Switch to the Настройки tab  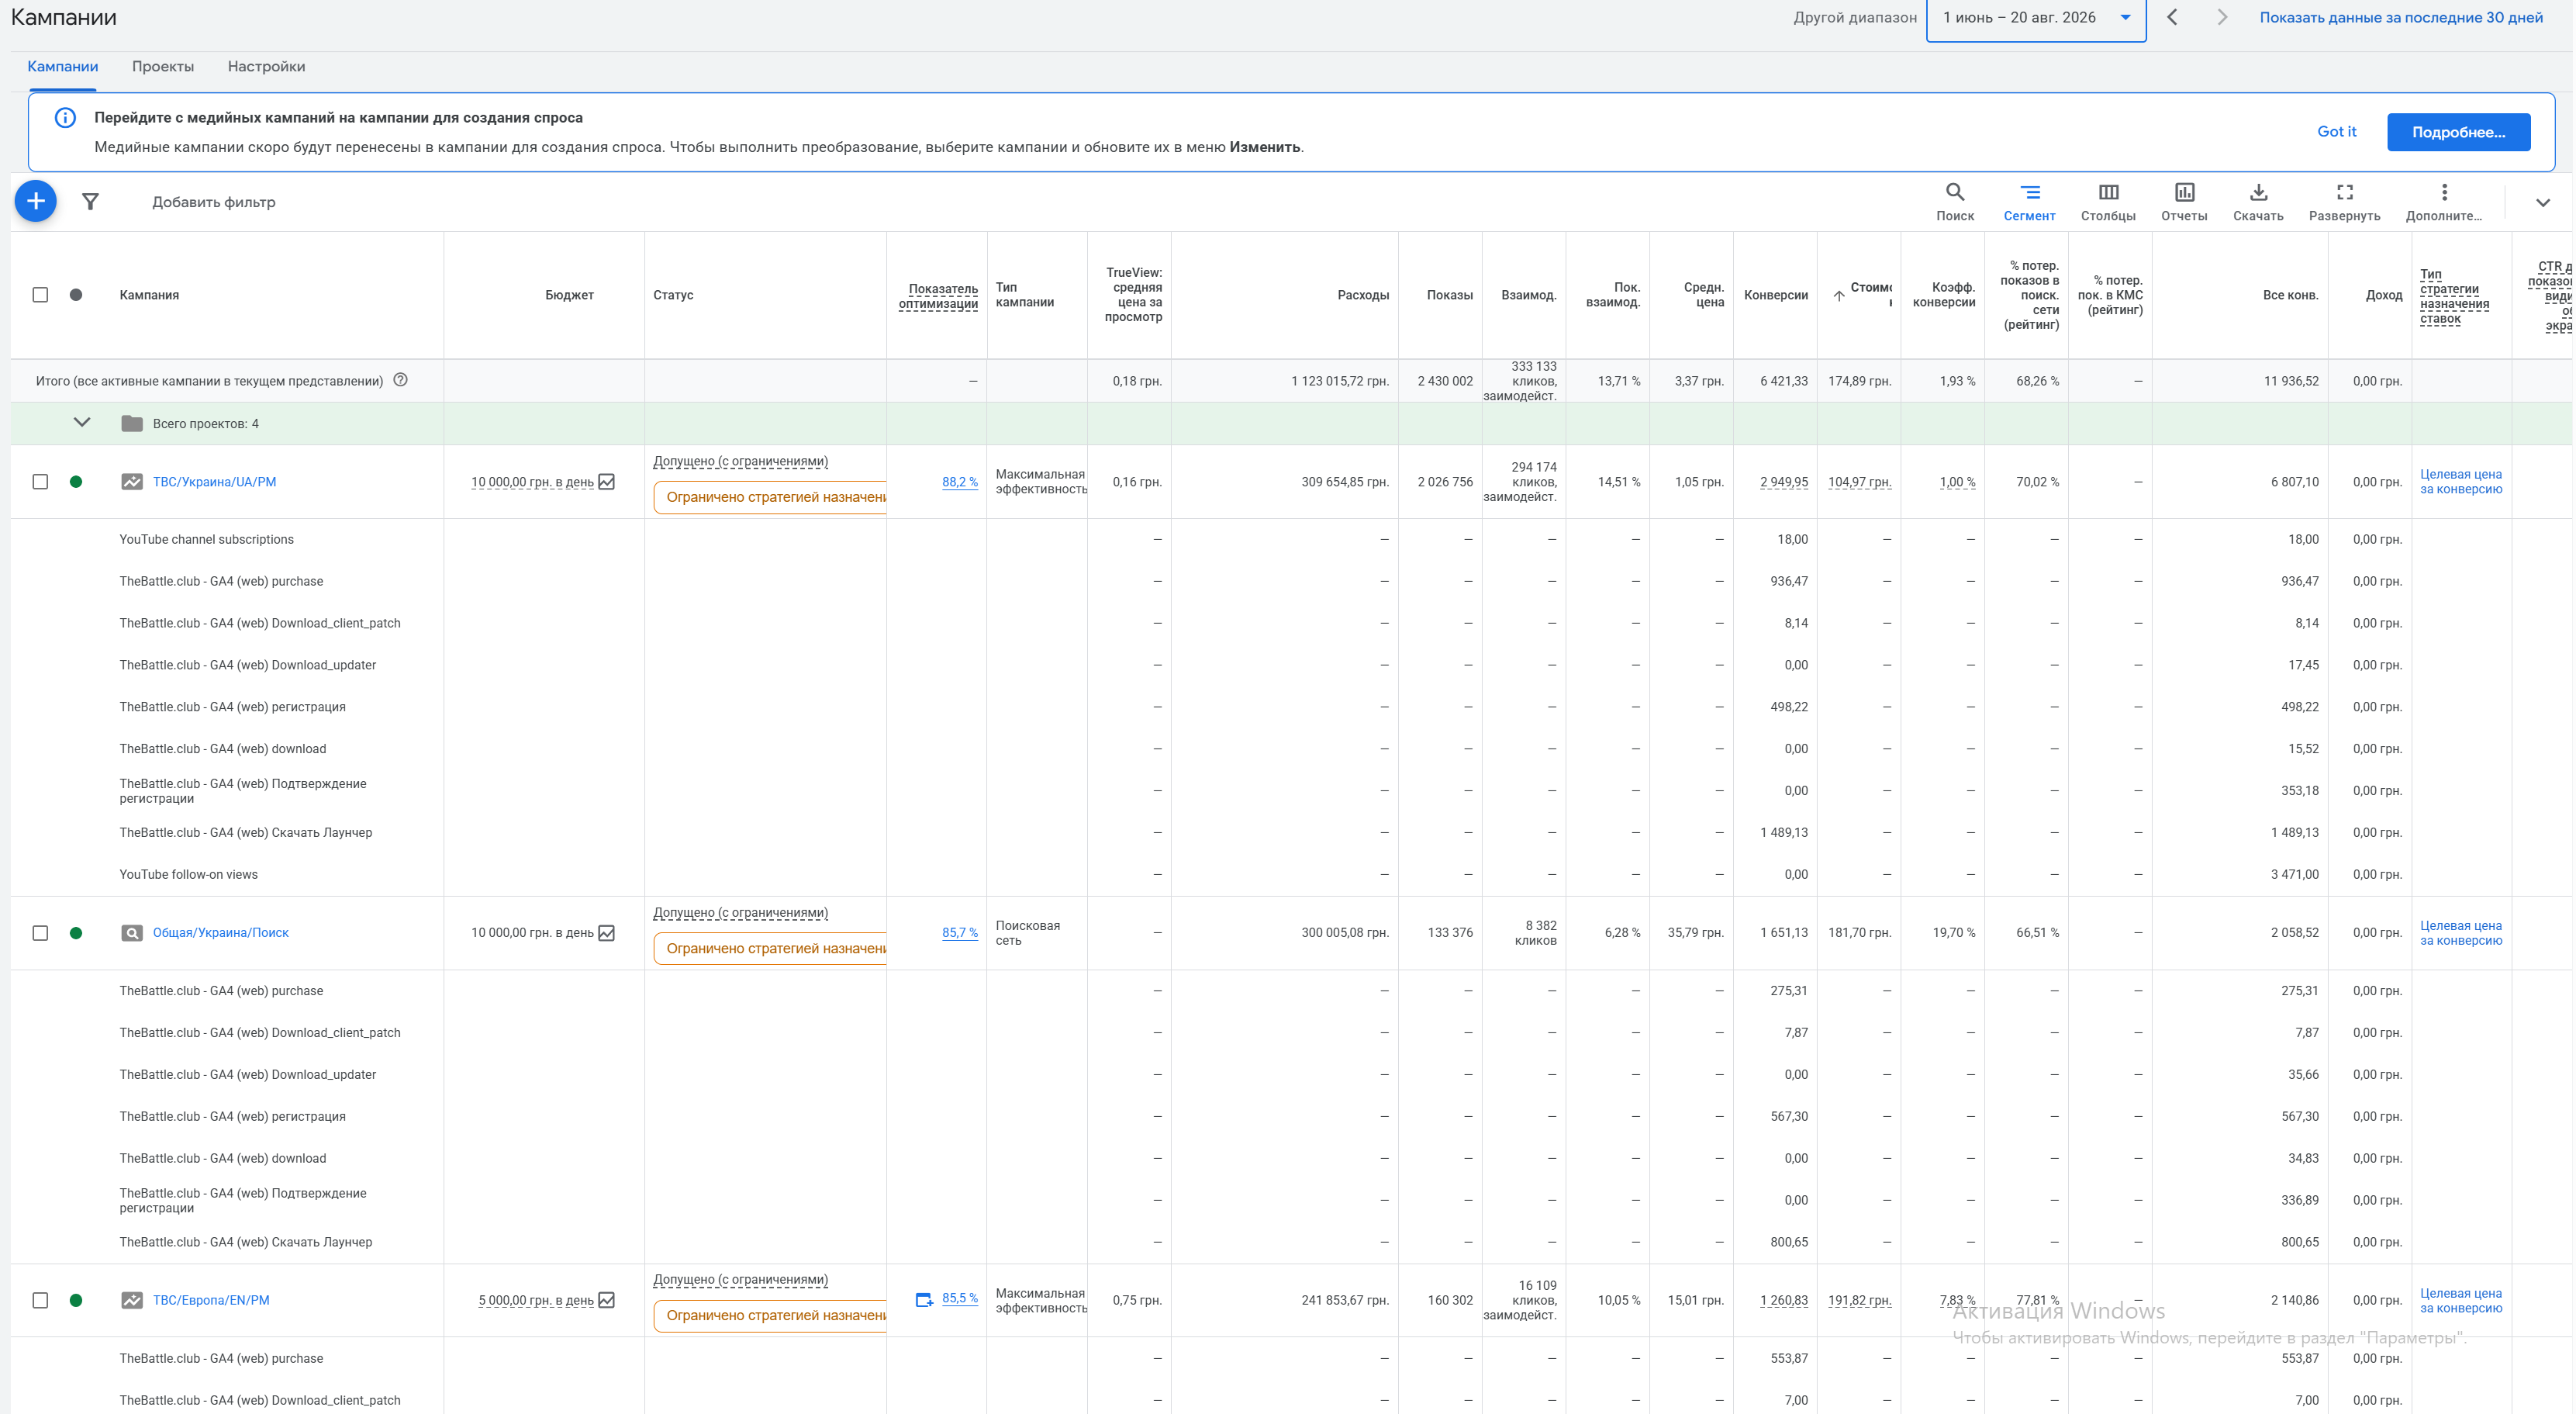click(266, 66)
